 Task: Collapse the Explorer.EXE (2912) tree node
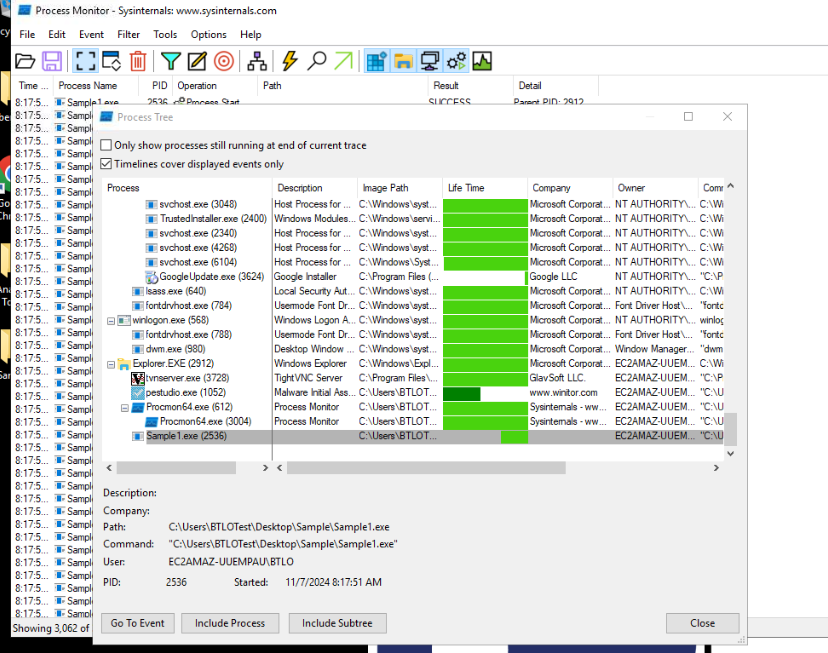click(111, 364)
